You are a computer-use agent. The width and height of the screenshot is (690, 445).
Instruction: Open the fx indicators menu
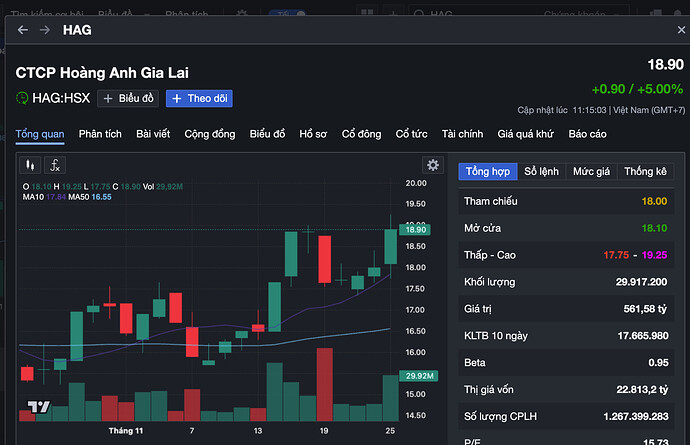[x=56, y=165]
